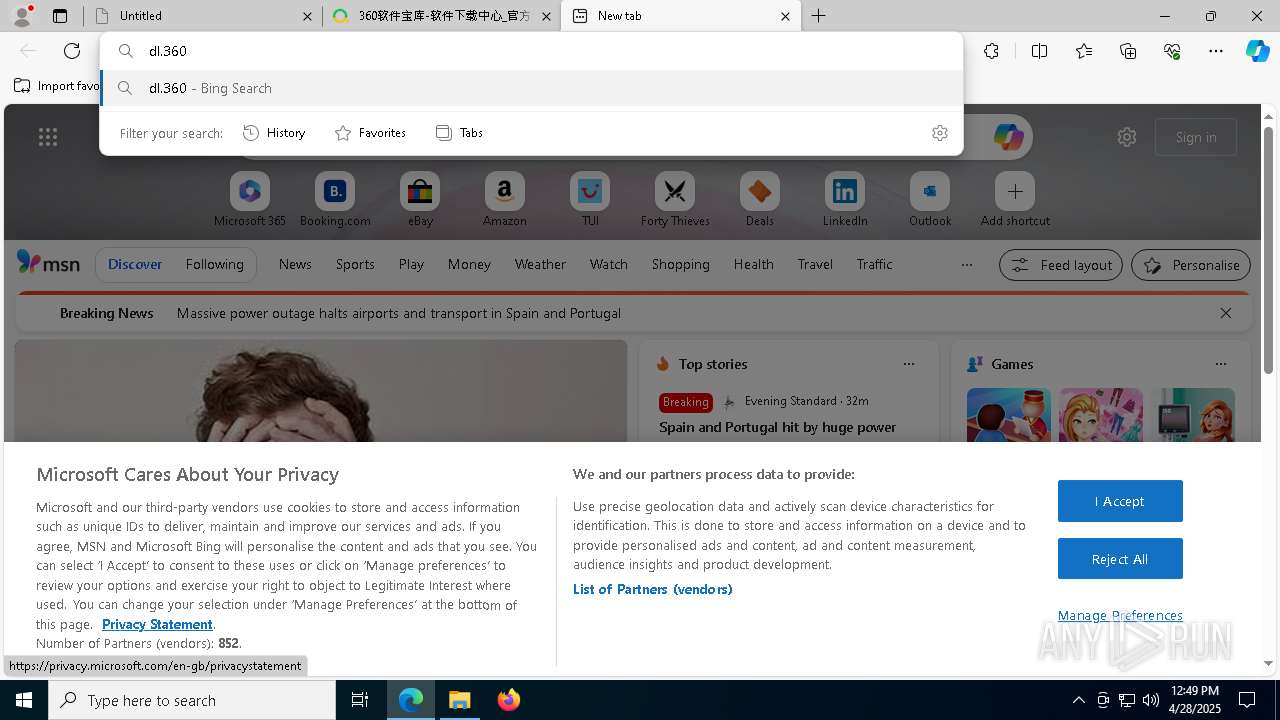1280x720 pixels.
Task: Open the Booking.com shortcut
Action: 335,200
